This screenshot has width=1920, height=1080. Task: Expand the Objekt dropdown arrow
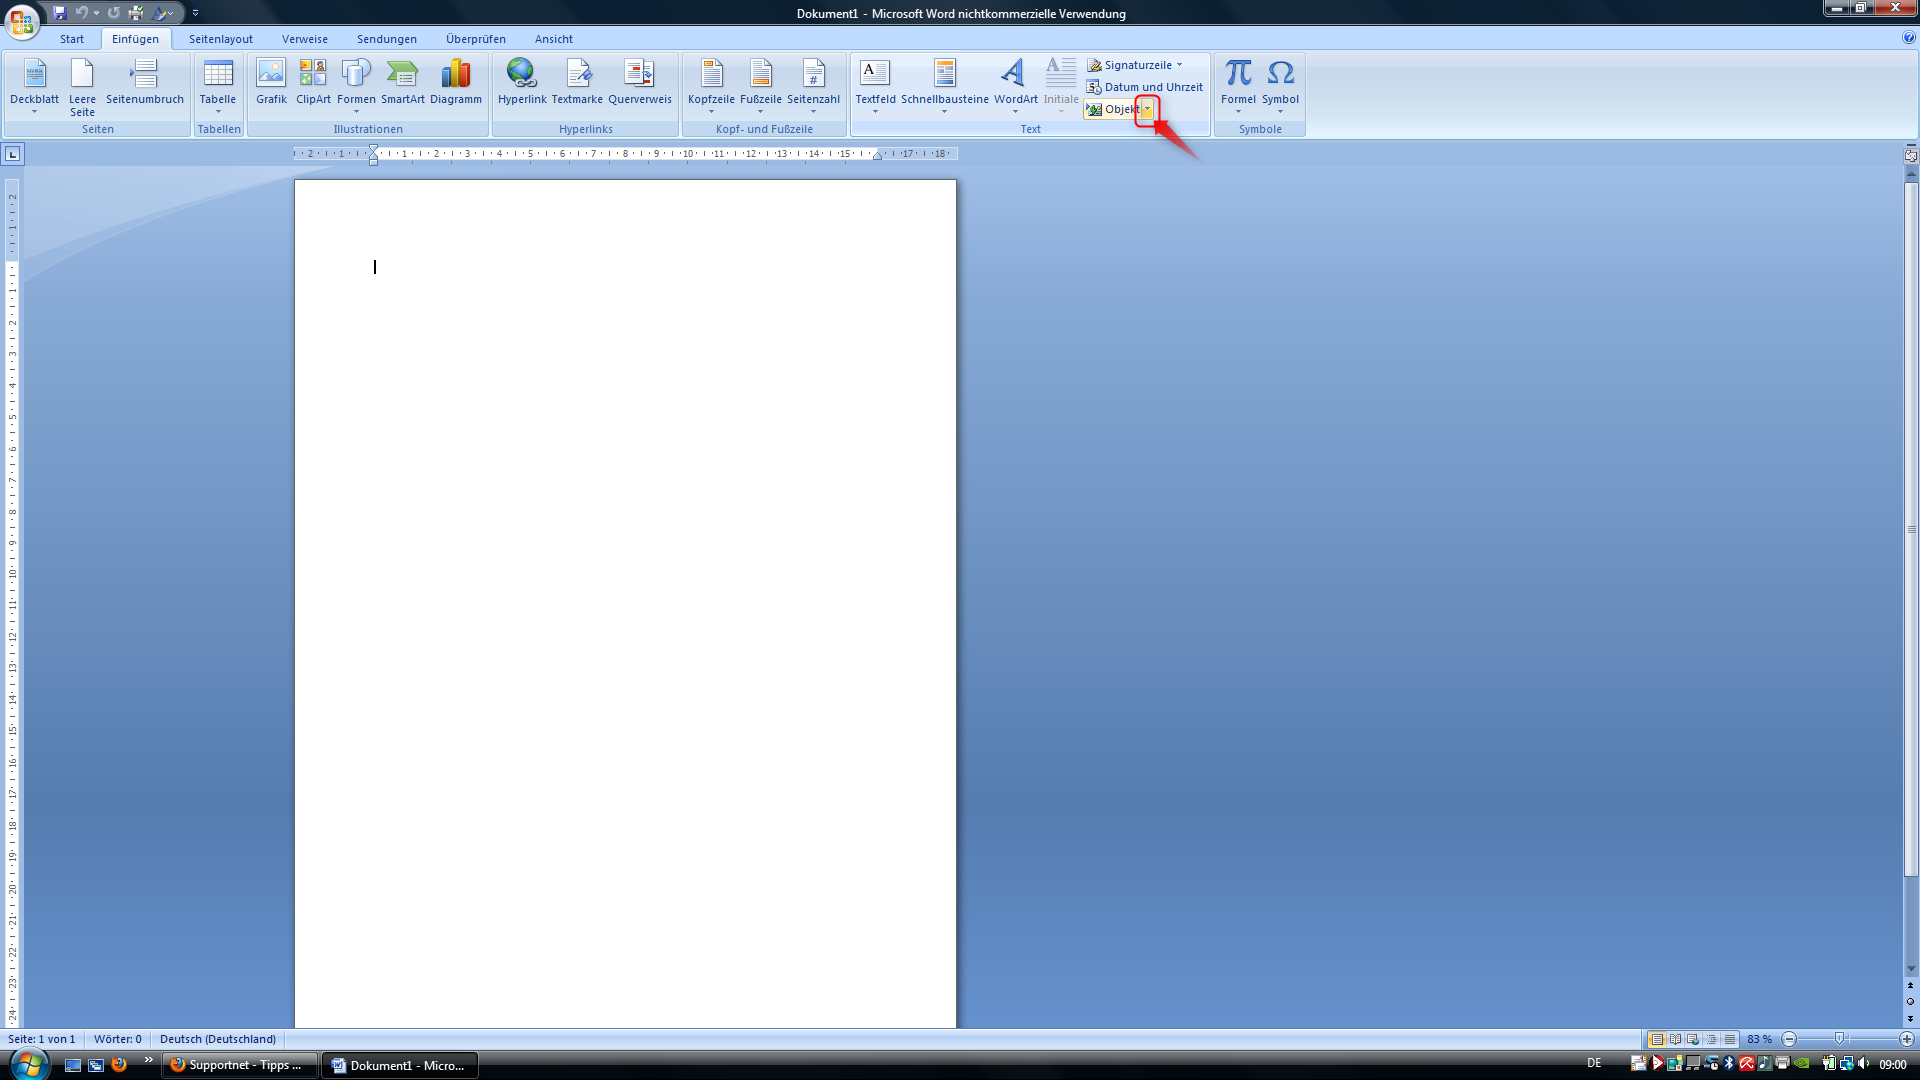point(1147,109)
